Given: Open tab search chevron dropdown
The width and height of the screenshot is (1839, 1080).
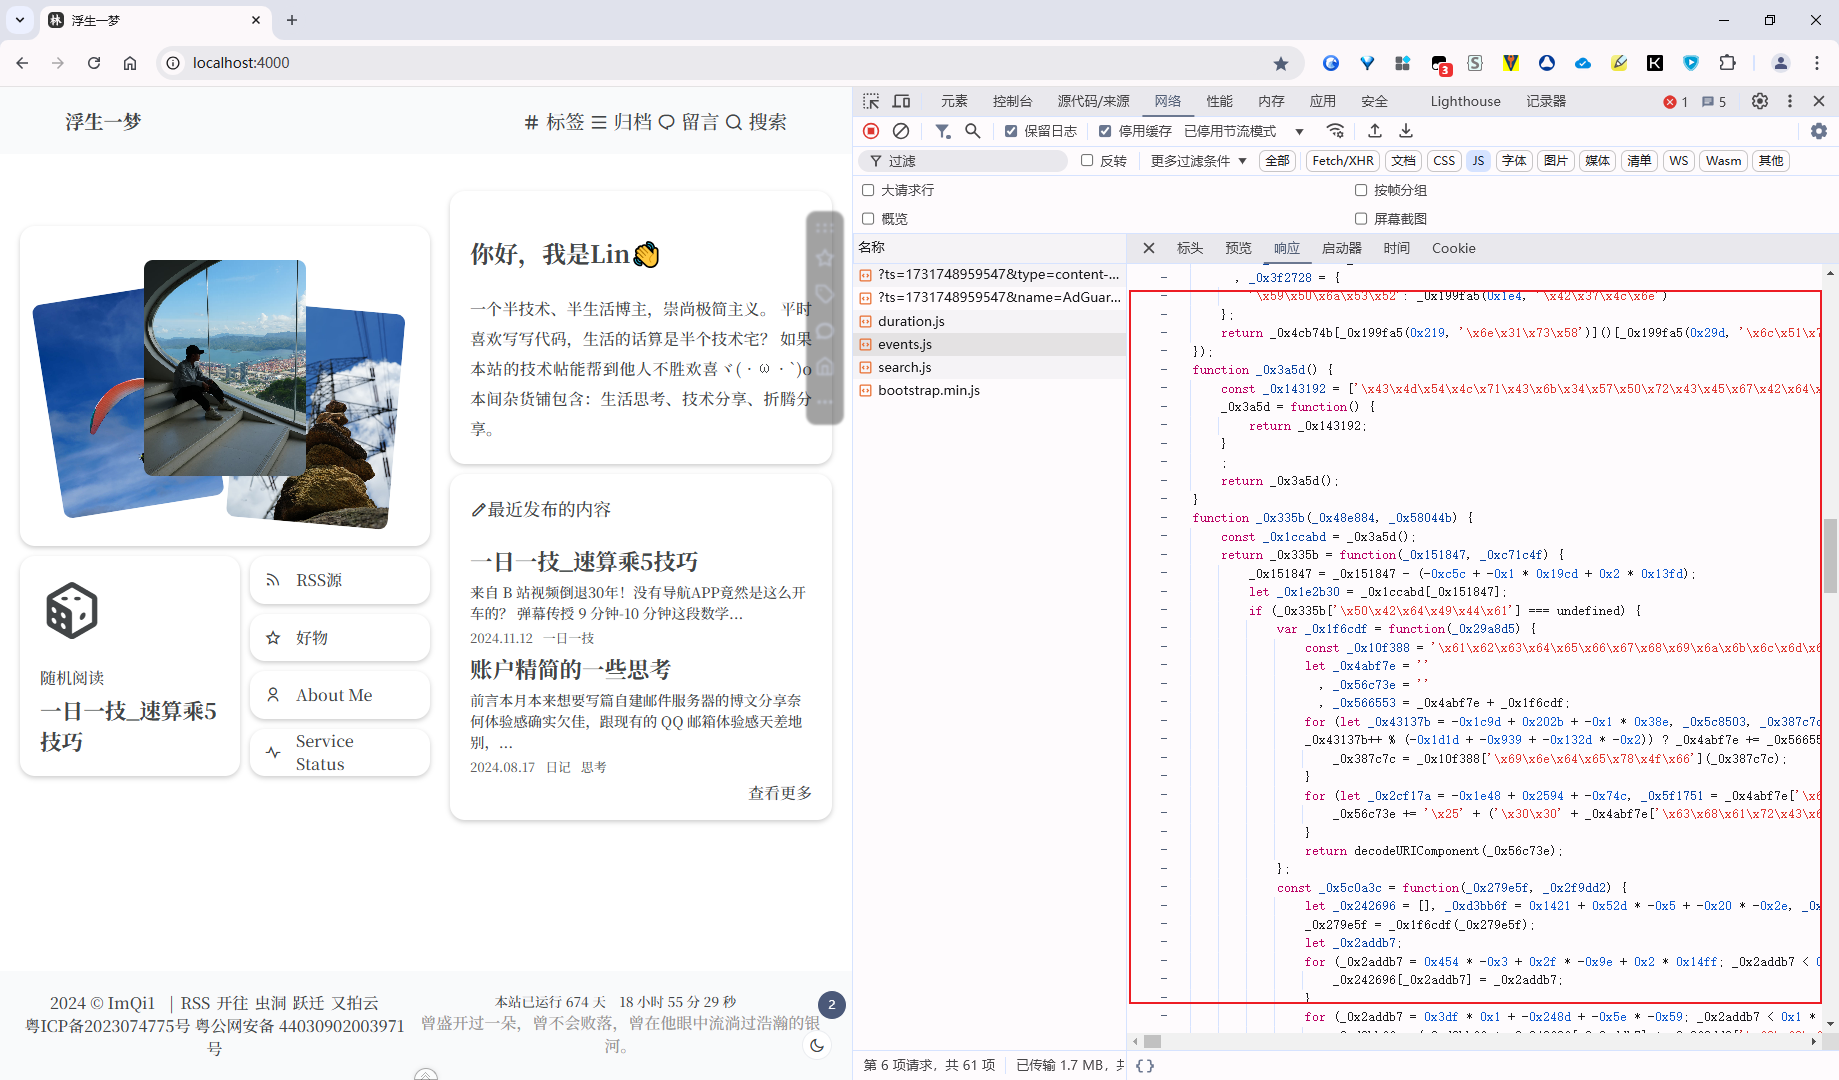Looking at the screenshot, I should [x=20, y=20].
